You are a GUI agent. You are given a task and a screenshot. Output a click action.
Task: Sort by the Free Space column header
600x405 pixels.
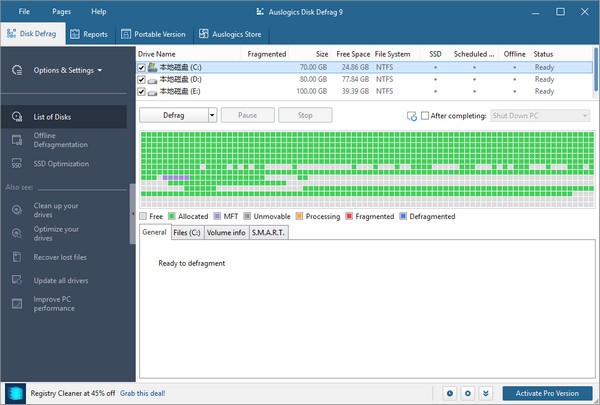[353, 54]
